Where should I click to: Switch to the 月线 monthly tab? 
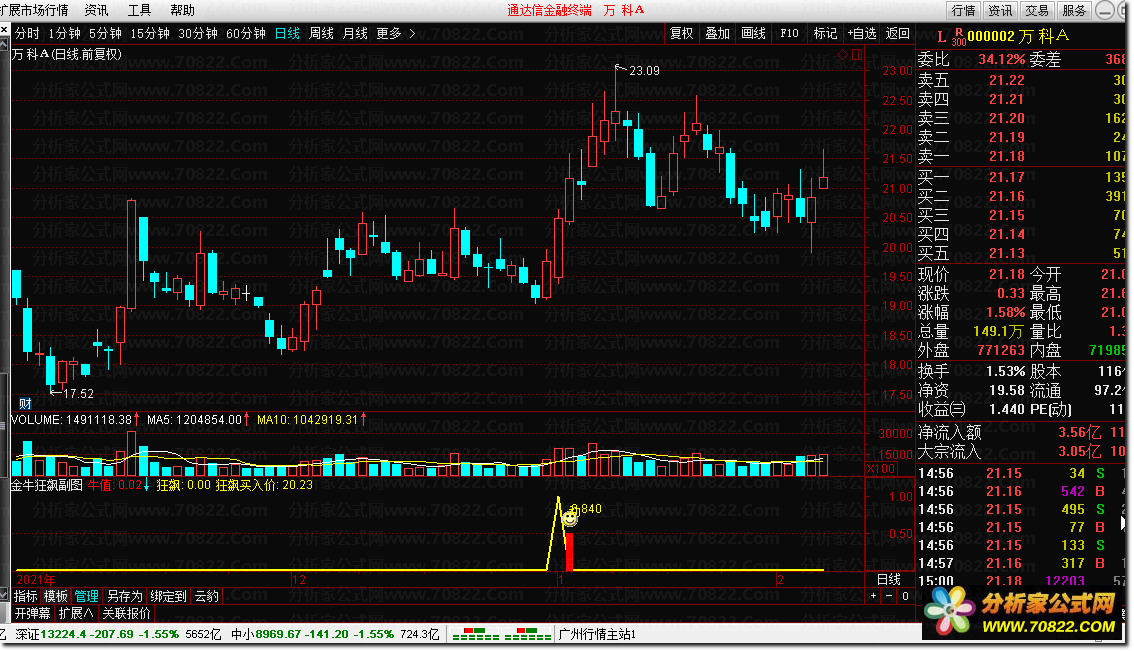click(355, 33)
